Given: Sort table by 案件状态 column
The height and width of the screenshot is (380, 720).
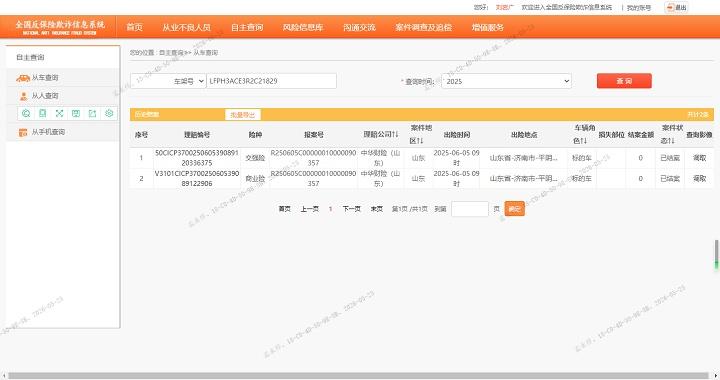Looking at the screenshot, I should point(672,134).
